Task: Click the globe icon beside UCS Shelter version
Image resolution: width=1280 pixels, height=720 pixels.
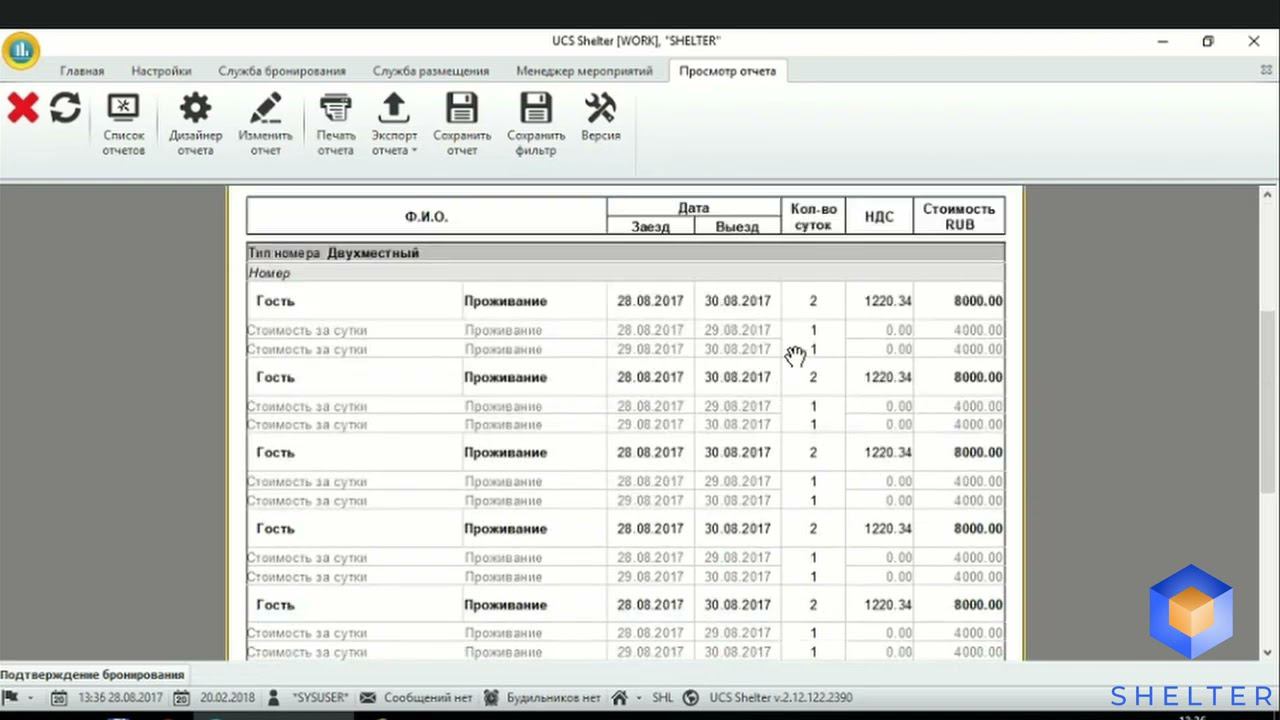Action: click(x=690, y=697)
